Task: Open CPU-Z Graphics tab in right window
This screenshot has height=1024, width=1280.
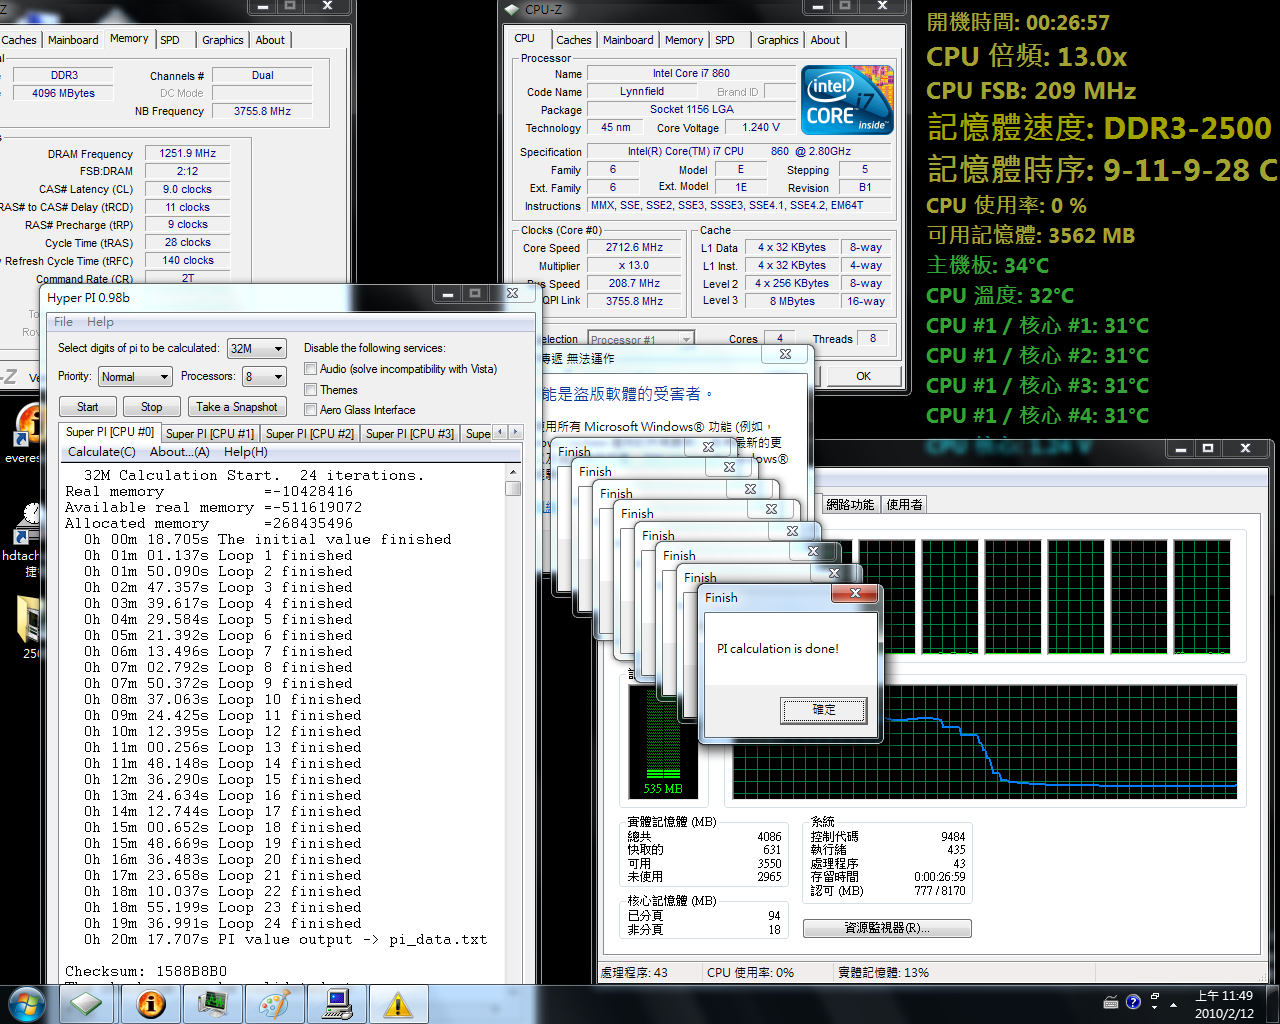Action: 777,40
